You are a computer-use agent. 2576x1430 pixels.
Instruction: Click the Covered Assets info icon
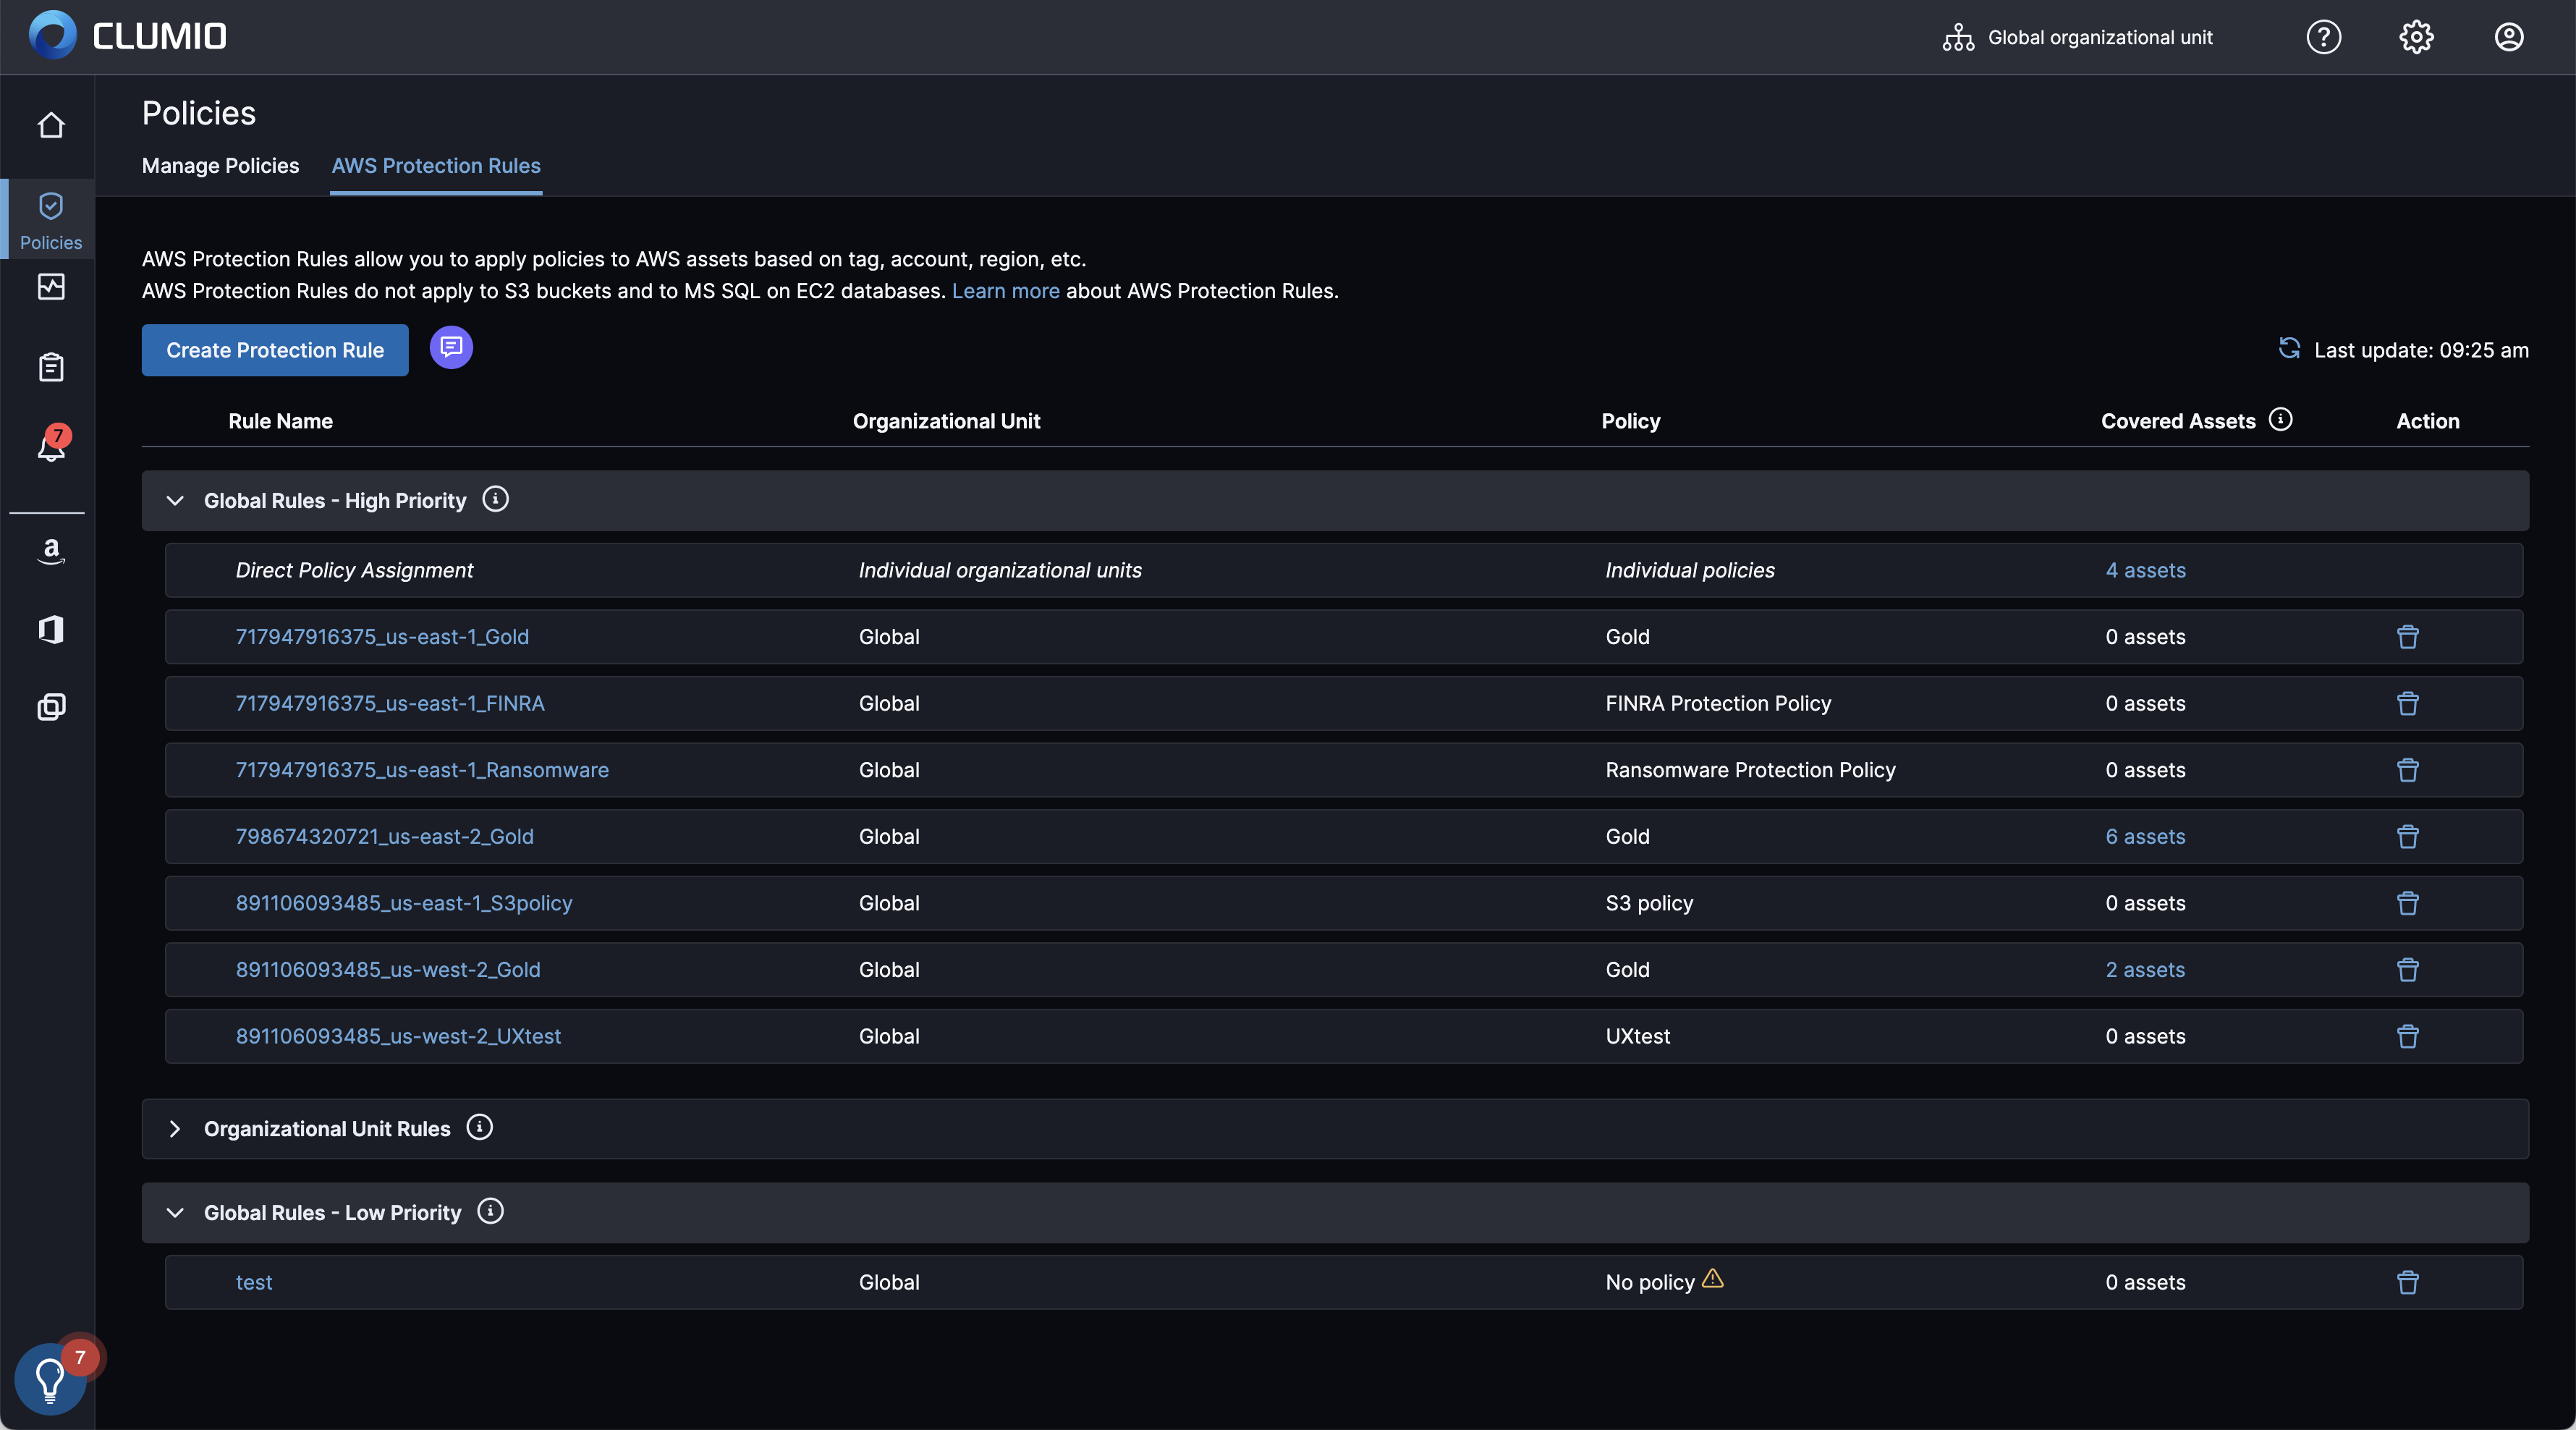coord(2281,419)
